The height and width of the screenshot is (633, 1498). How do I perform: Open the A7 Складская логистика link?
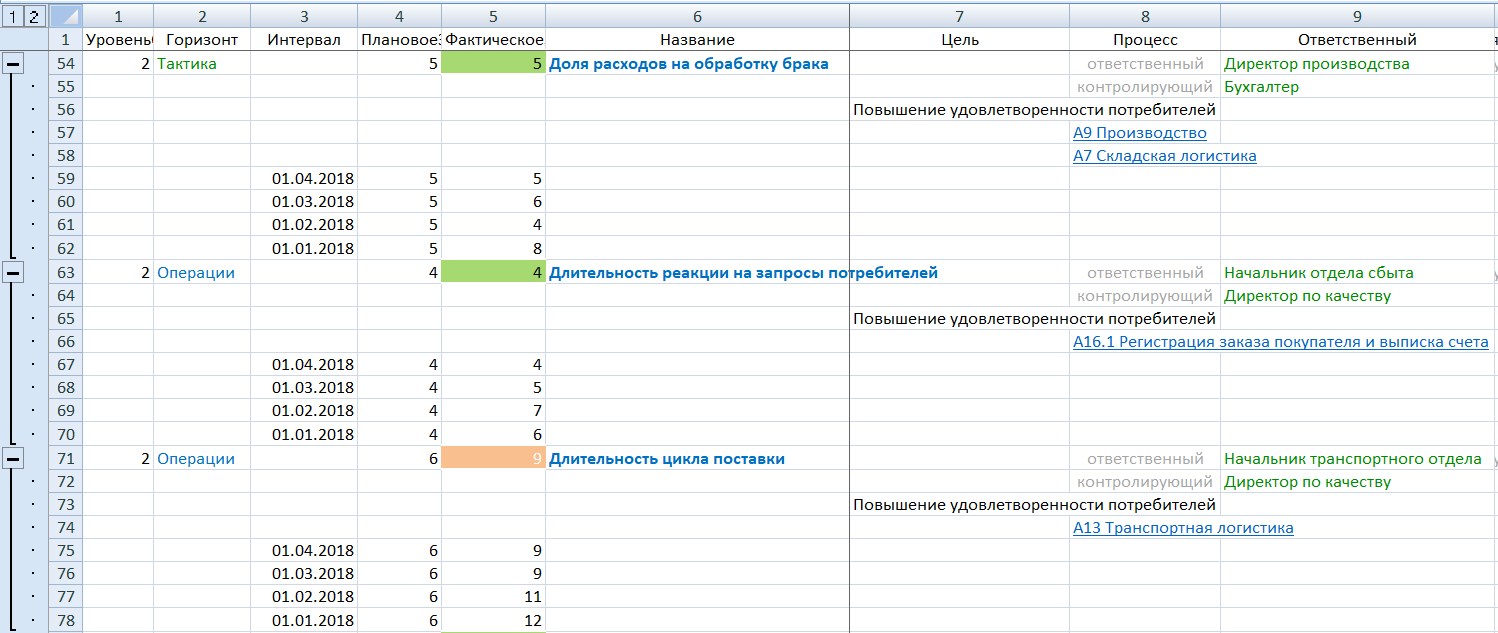pos(1164,156)
